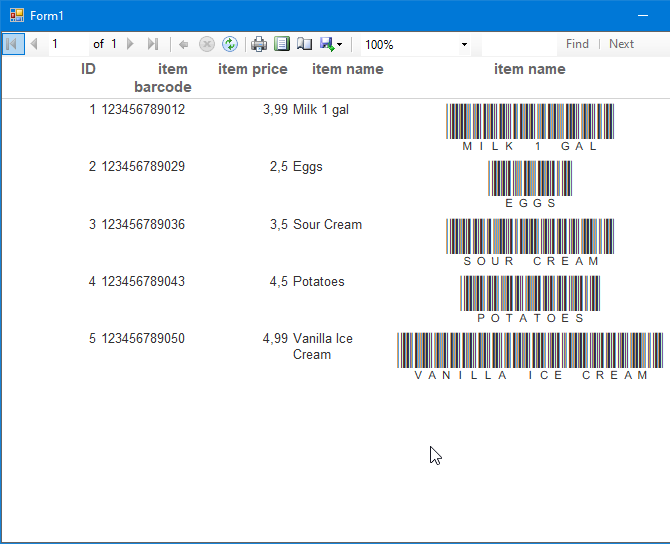Click the Find link

pos(577,44)
